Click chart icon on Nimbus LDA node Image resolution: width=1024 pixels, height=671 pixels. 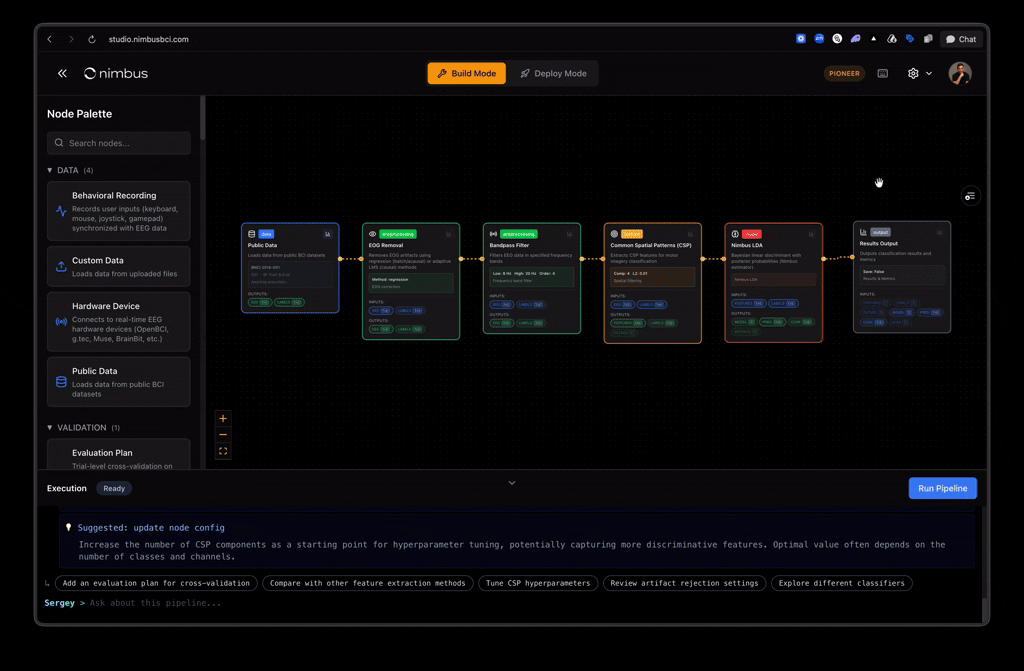[x=811, y=234]
